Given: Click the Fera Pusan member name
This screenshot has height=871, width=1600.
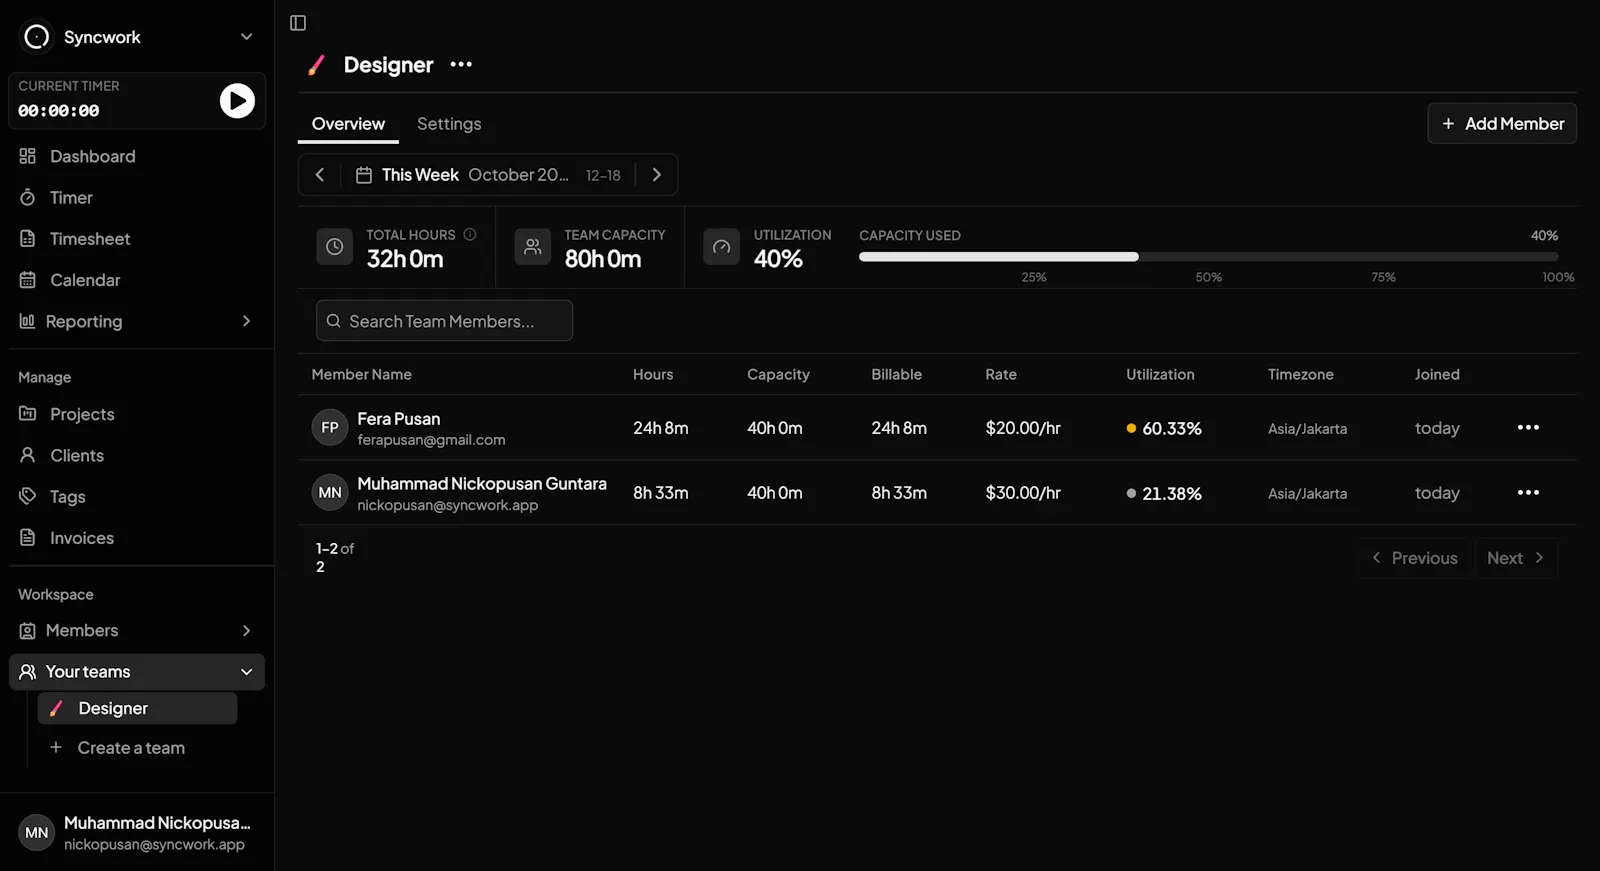Looking at the screenshot, I should 399,419.
